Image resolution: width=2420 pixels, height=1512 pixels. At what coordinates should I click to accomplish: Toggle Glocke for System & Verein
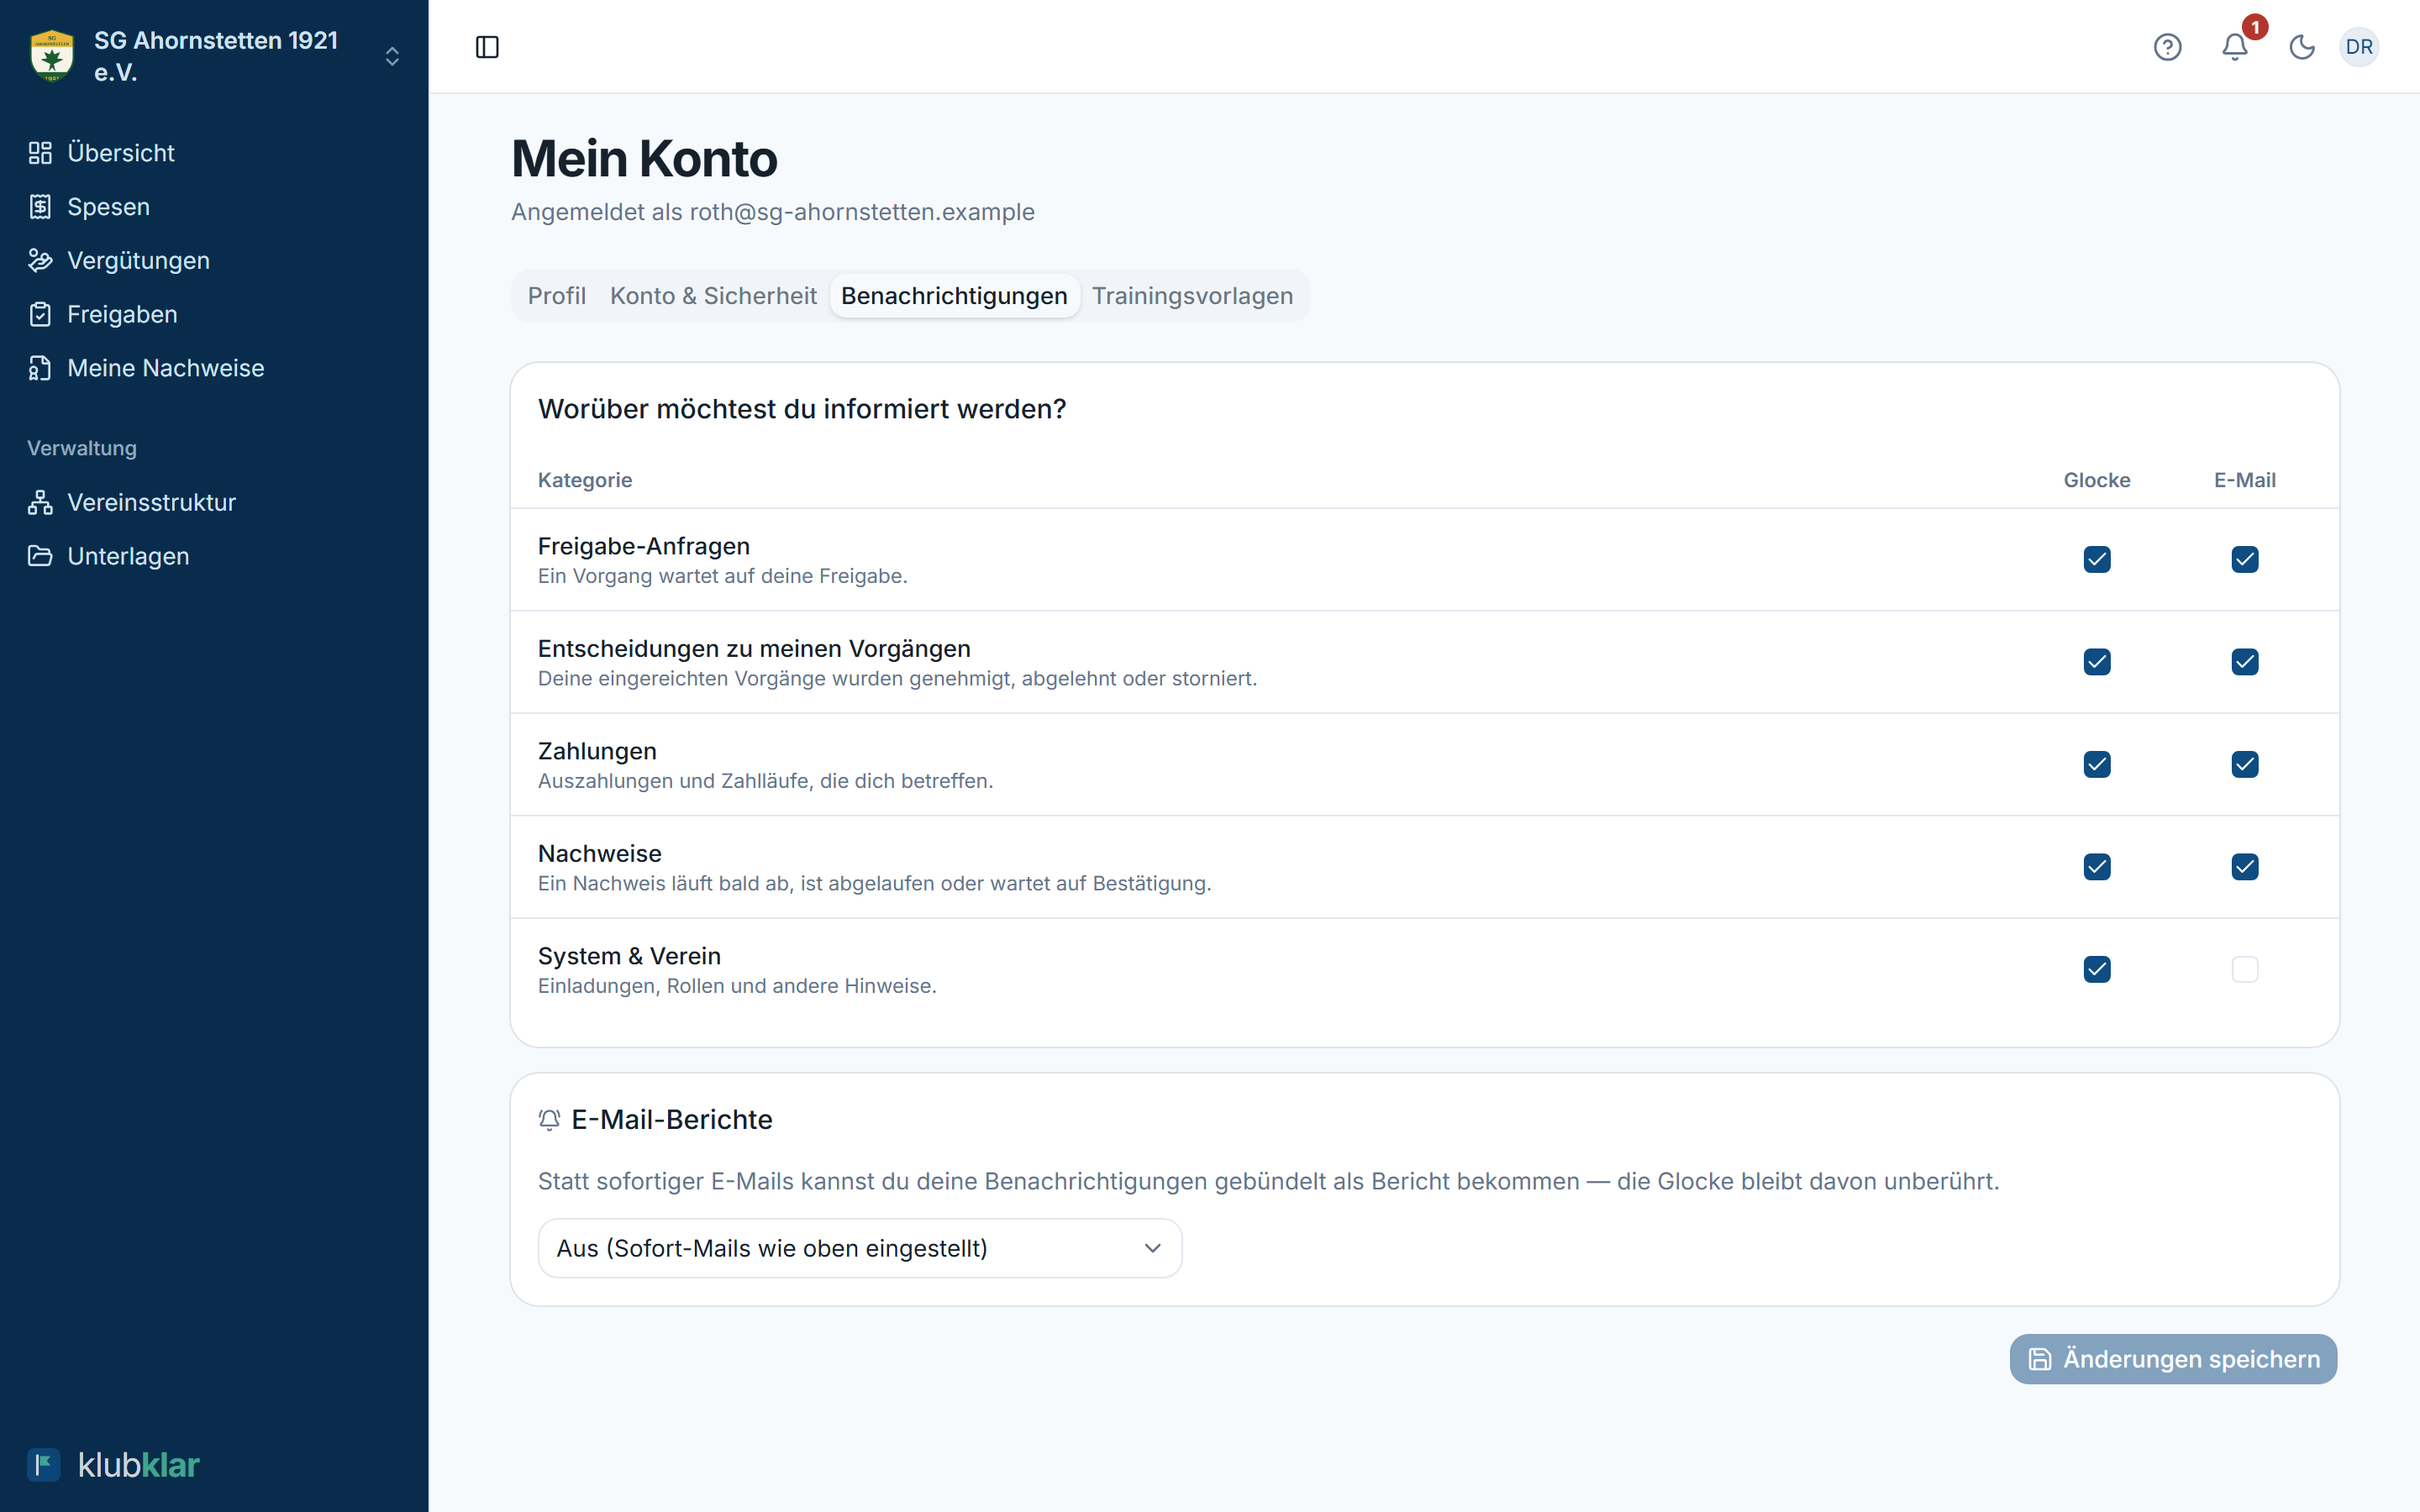(2097, 969)
